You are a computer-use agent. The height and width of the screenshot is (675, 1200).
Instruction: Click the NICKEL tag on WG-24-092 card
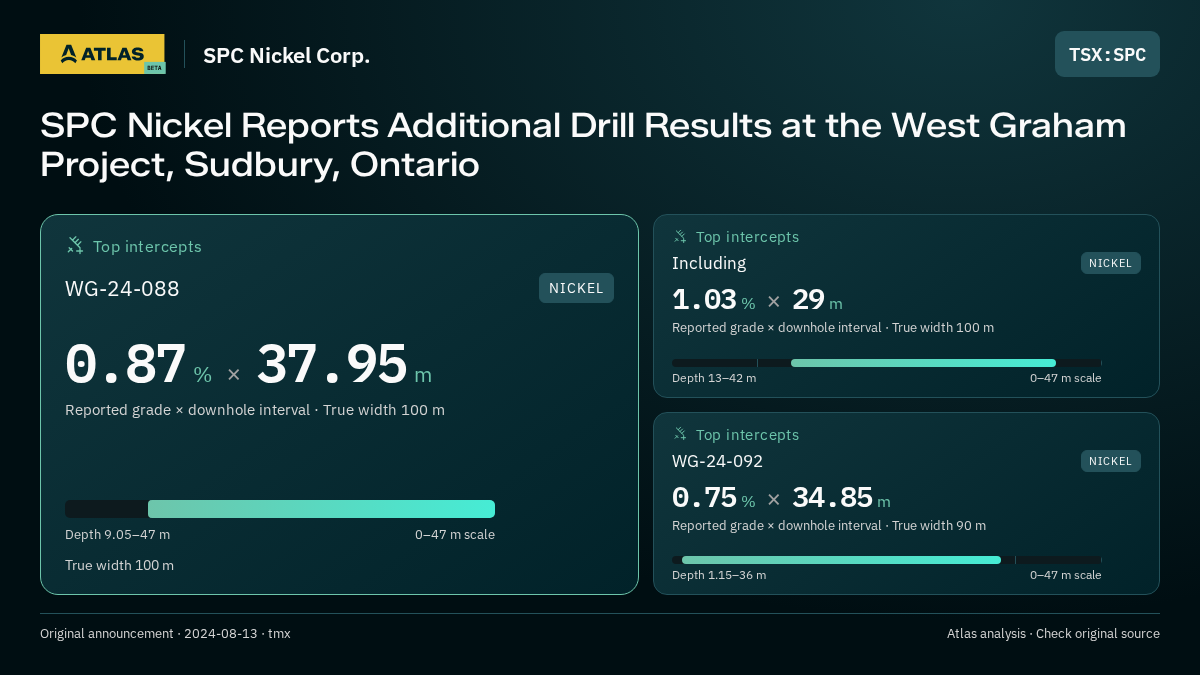pos(1110,461)
